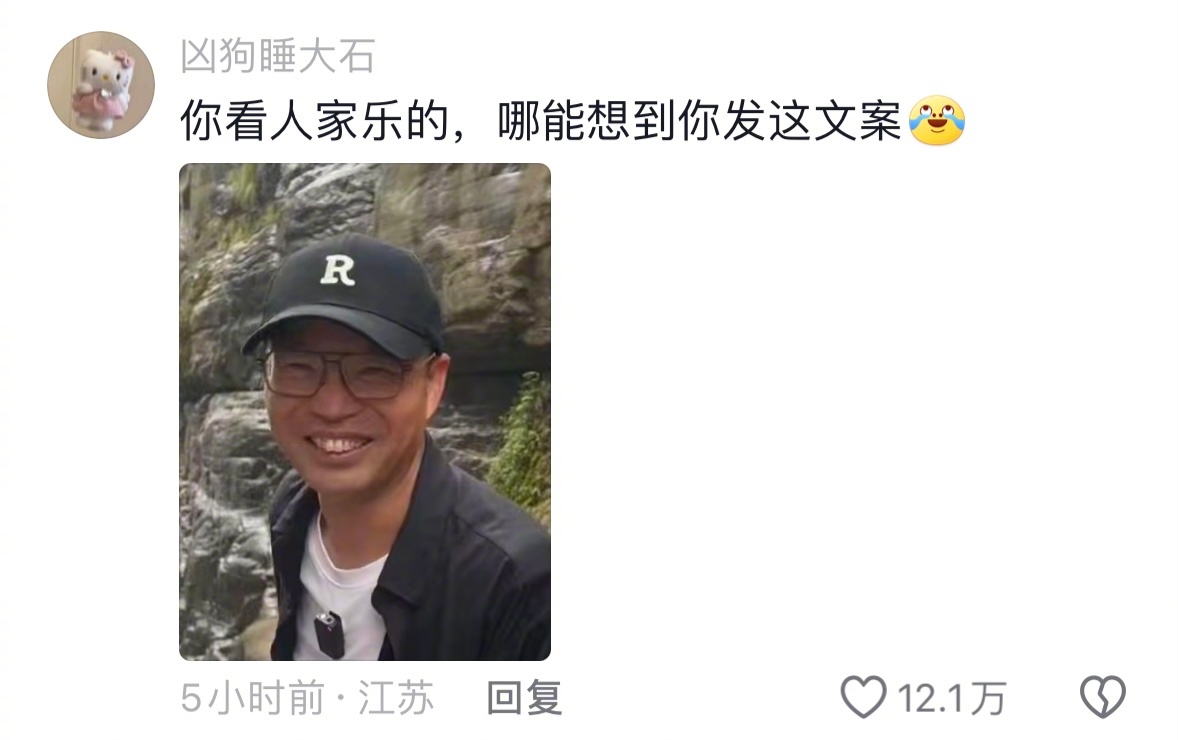Viewport: 1178px width, 740px height.
Task: Click the 回复 reply button
Action: [x=524, y=698]
